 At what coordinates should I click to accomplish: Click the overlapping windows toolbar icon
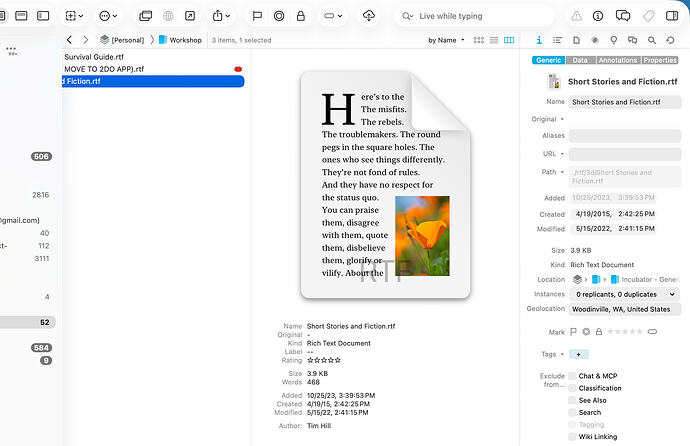click(146, 16)
